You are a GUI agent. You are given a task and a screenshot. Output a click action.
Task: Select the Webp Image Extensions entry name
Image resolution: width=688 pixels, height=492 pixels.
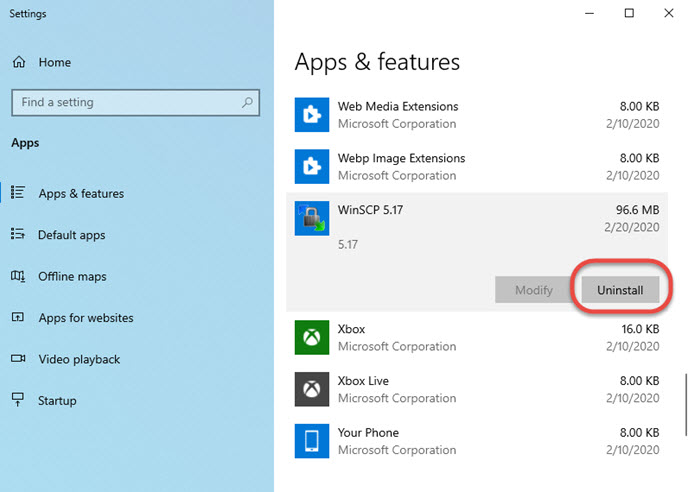(401, 158)
